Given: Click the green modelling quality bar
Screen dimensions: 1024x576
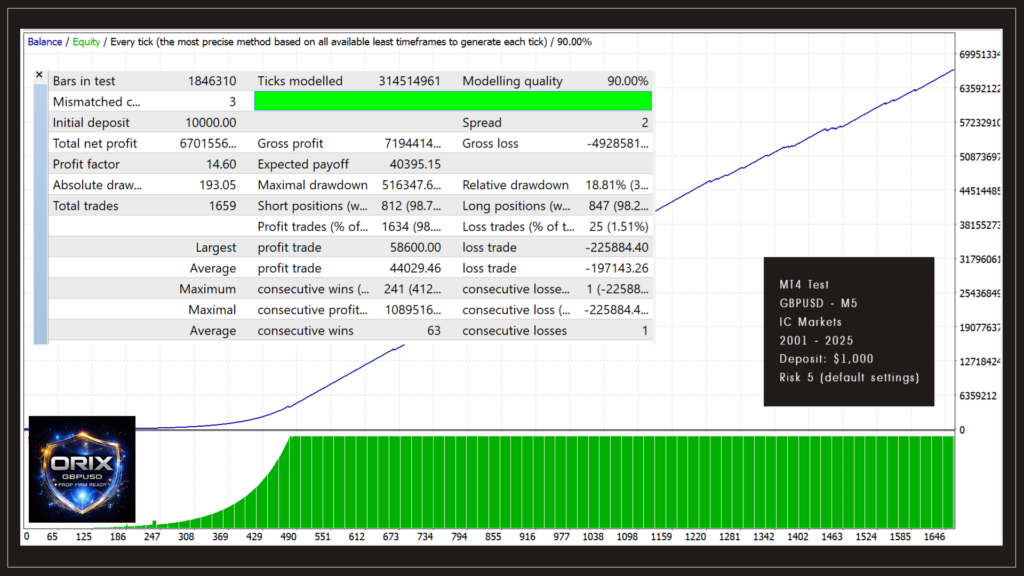Looking at the screenshot, I should (x=453, y=101).
